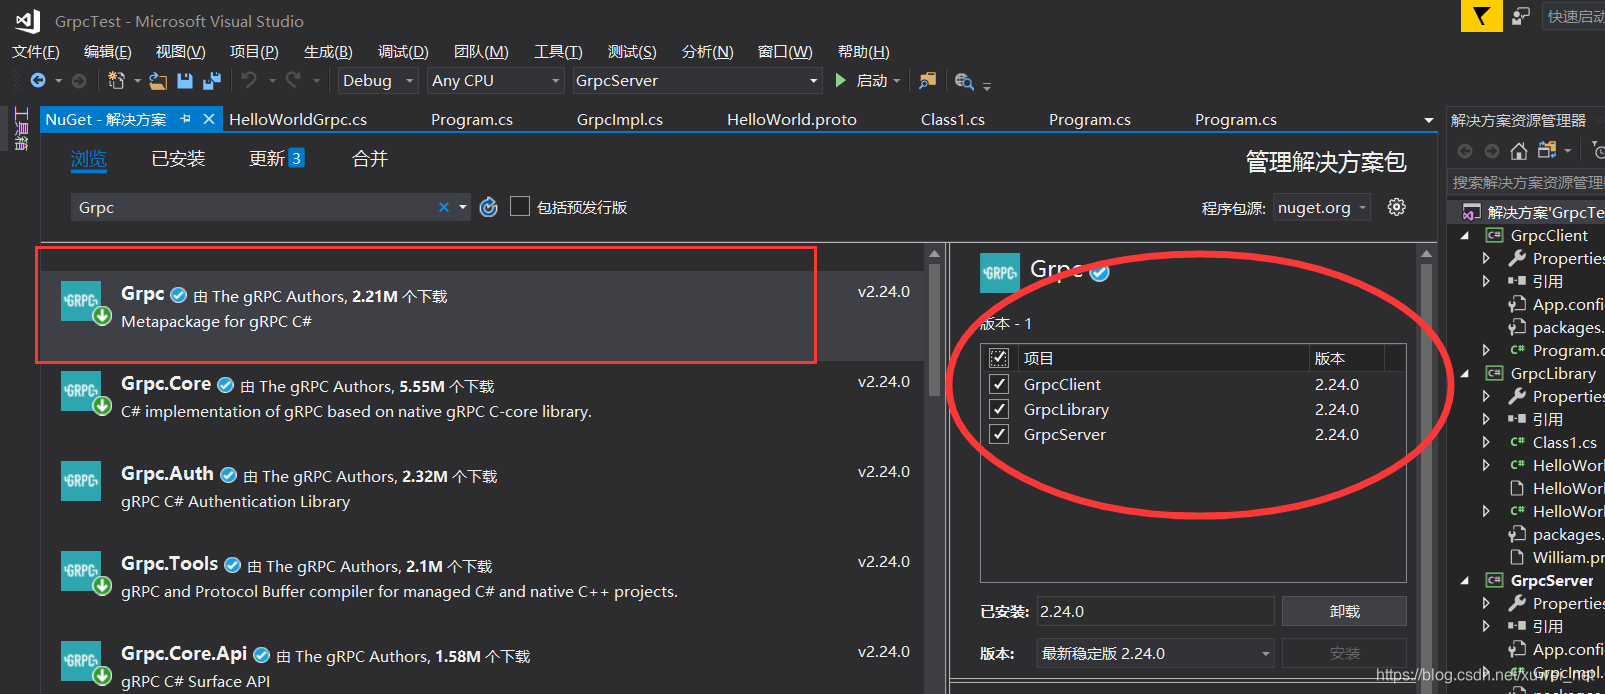Screen dimensions: 1605x694
Task: Click the Quick Launch search box
Action: (x=1574, y=16)
